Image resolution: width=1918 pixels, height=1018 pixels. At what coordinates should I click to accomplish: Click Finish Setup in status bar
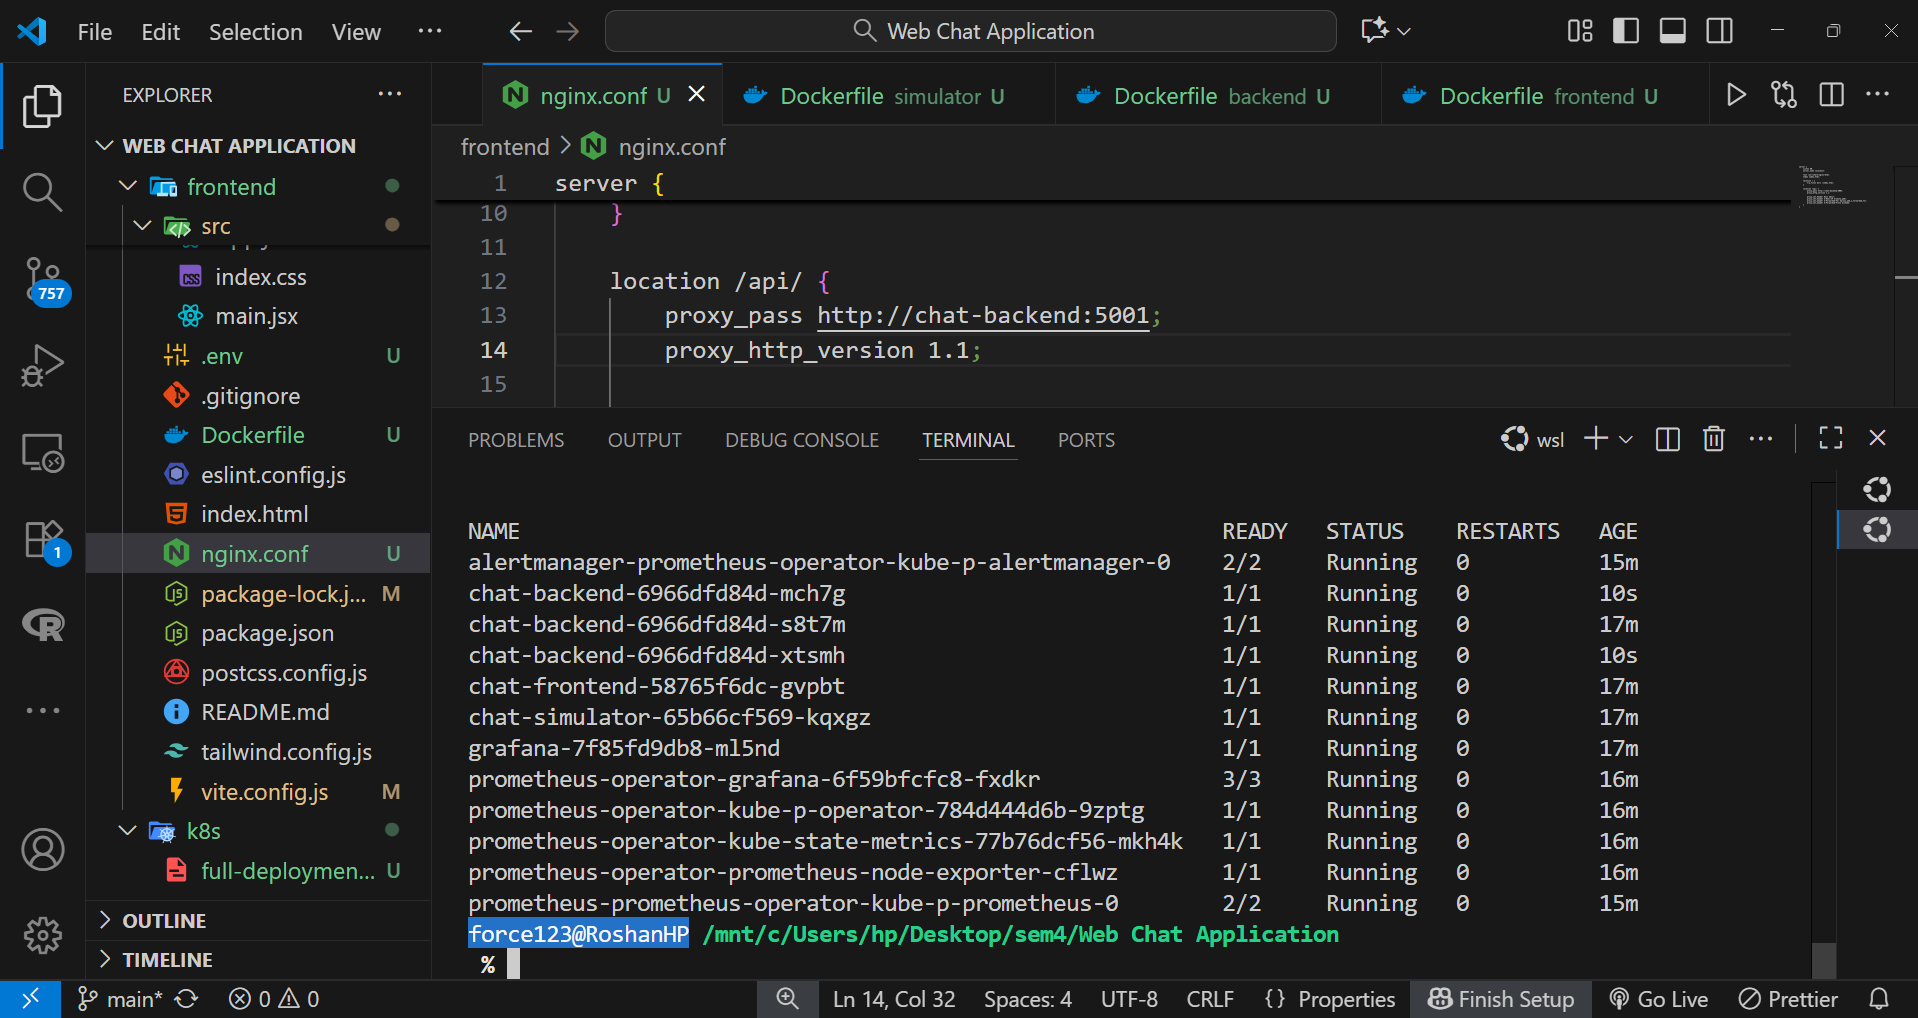click(x=1501, y=999)
